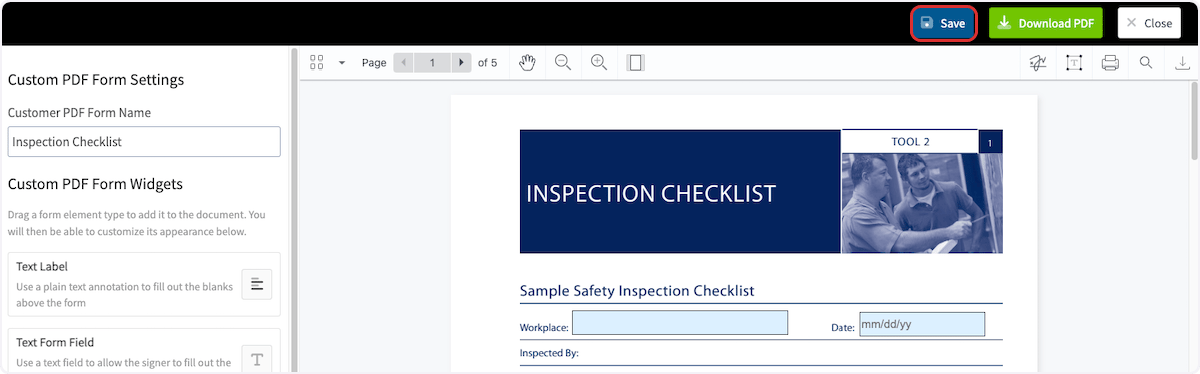
Task: Zoom in on the PDF
Action: 599,62
